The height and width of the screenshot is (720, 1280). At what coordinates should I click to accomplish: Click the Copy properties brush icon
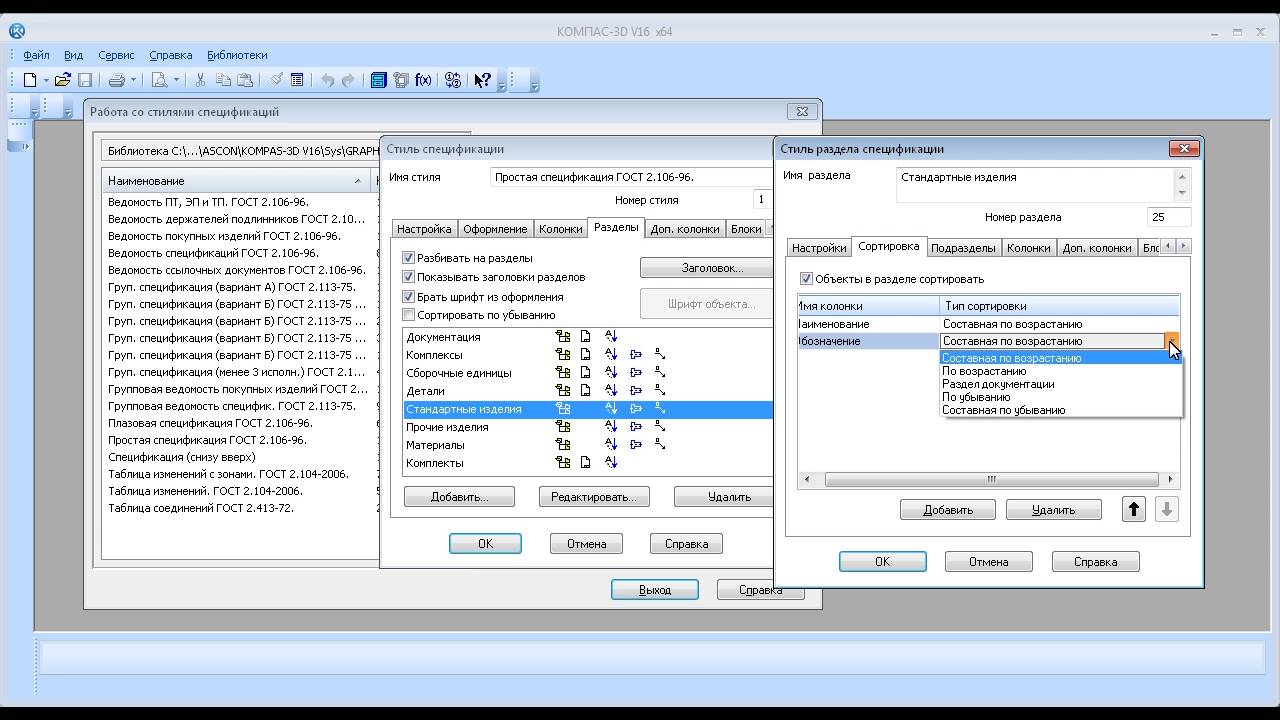(x=276, y=80)
